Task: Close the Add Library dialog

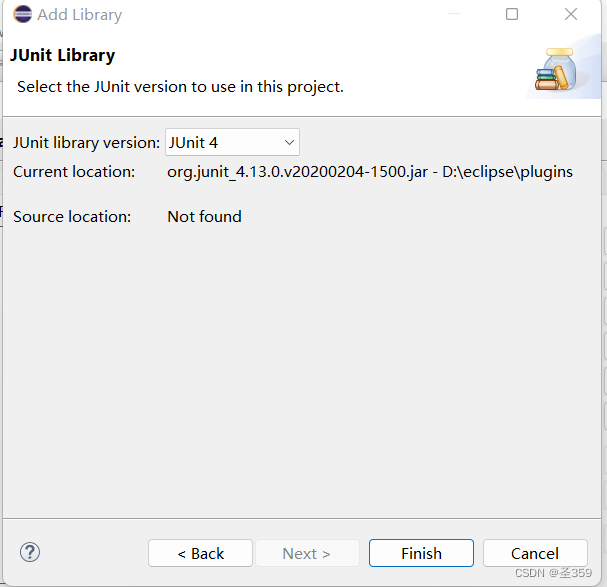Action: click(x=571, y=14)
